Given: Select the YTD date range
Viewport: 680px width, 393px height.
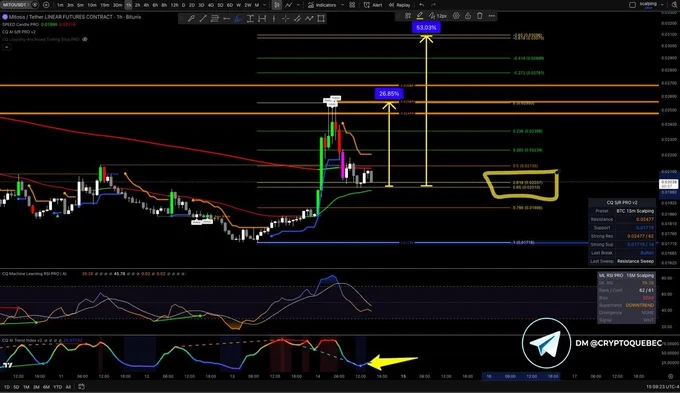Looking at the screenshot, I should coord(57,387).
